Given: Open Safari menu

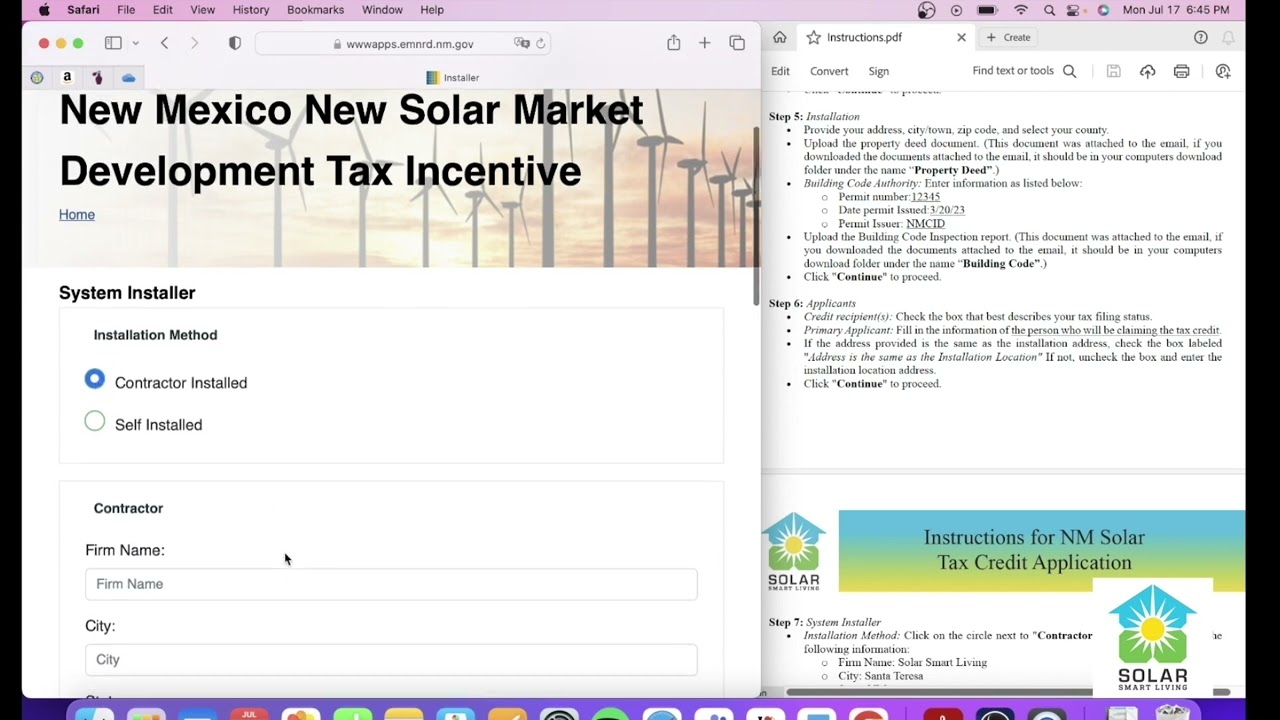Looking at the screenshot, I should pos(83,10).
